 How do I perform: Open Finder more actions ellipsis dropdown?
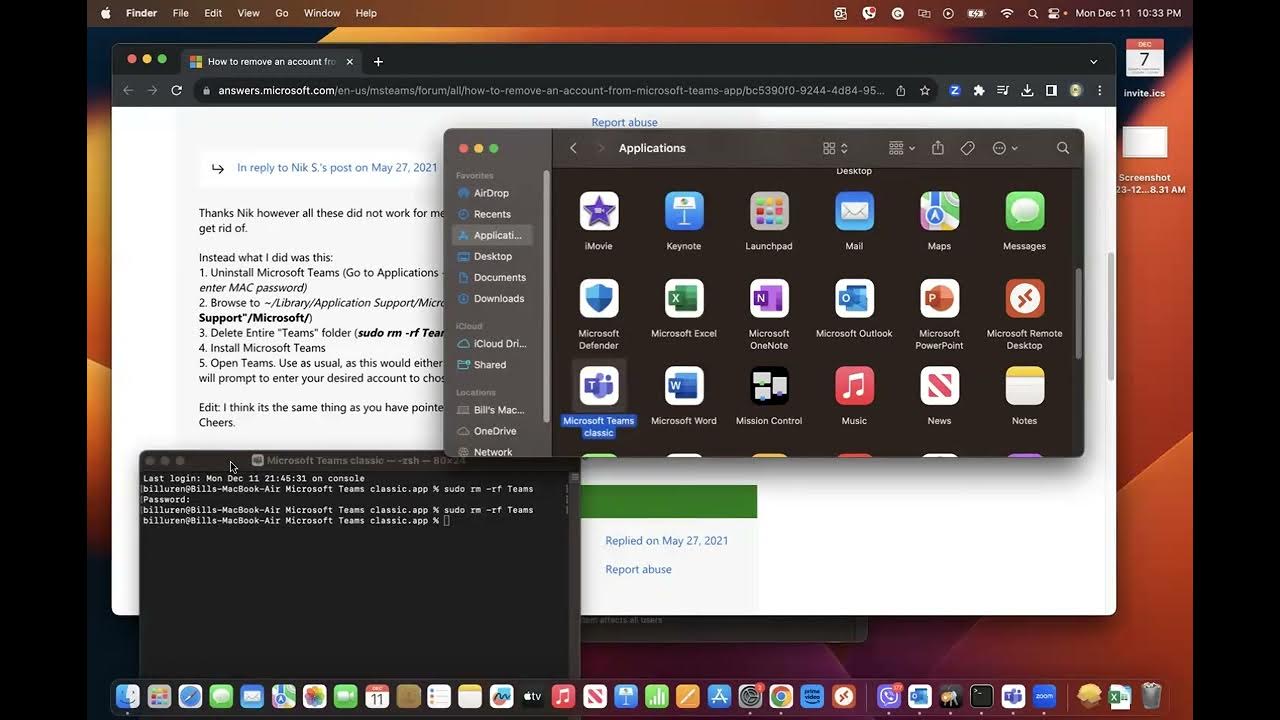tap(1005, 148)
